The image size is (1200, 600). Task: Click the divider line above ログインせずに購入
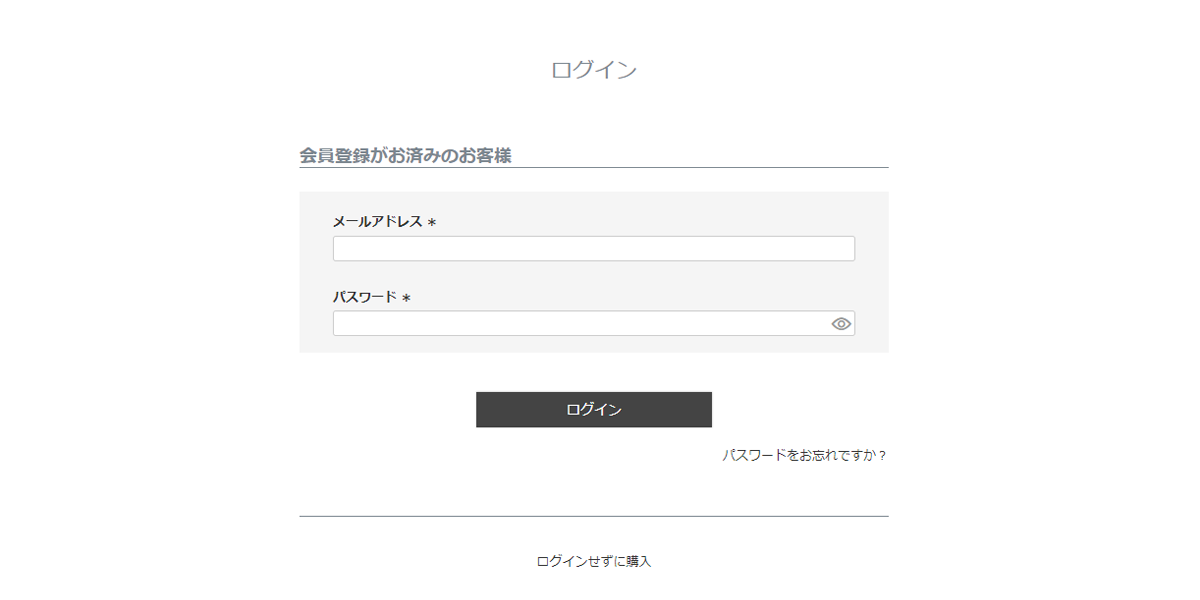(594, 516)
